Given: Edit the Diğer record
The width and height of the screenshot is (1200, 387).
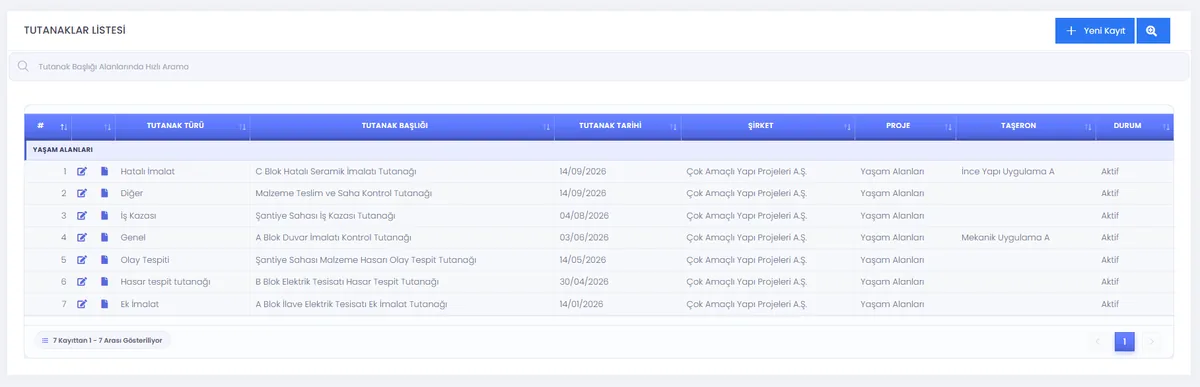Looking at the screenshot, I should coord(82,193).
